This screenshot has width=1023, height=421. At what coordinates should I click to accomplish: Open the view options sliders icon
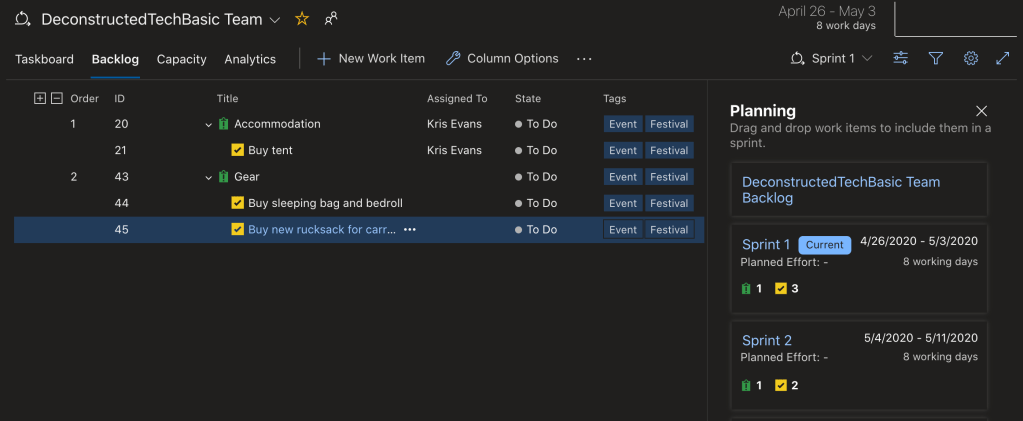(901, 59)
